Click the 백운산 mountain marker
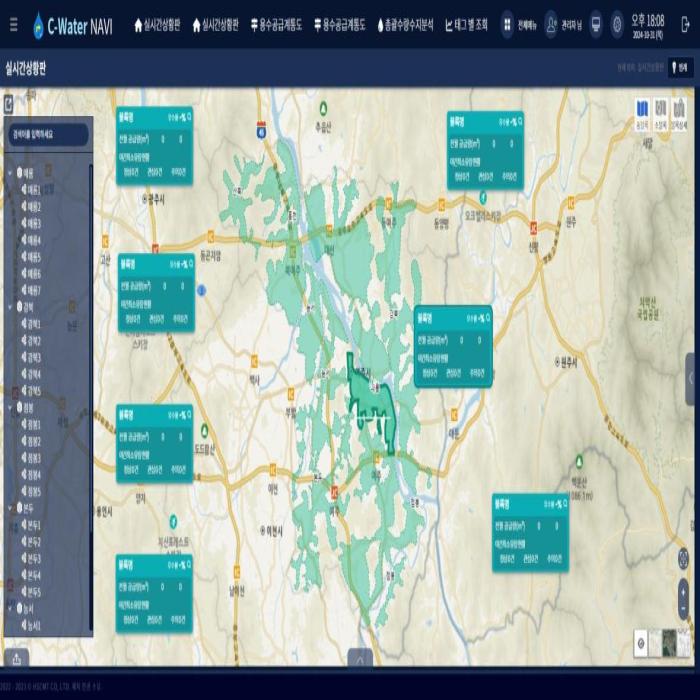The image size is (700, 700). tap(579, 460)
